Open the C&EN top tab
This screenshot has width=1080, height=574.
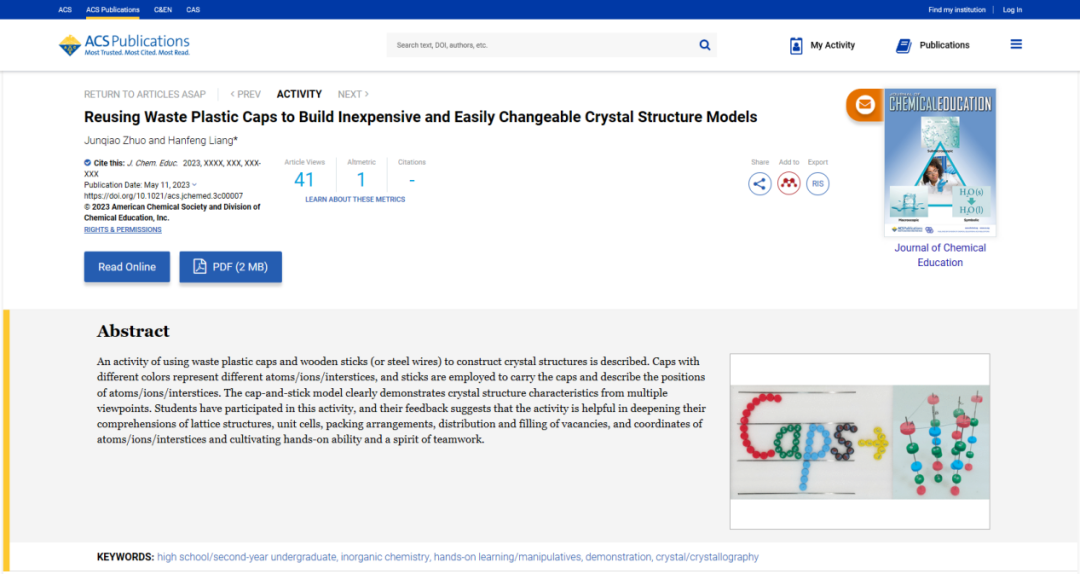coord(163,10)
